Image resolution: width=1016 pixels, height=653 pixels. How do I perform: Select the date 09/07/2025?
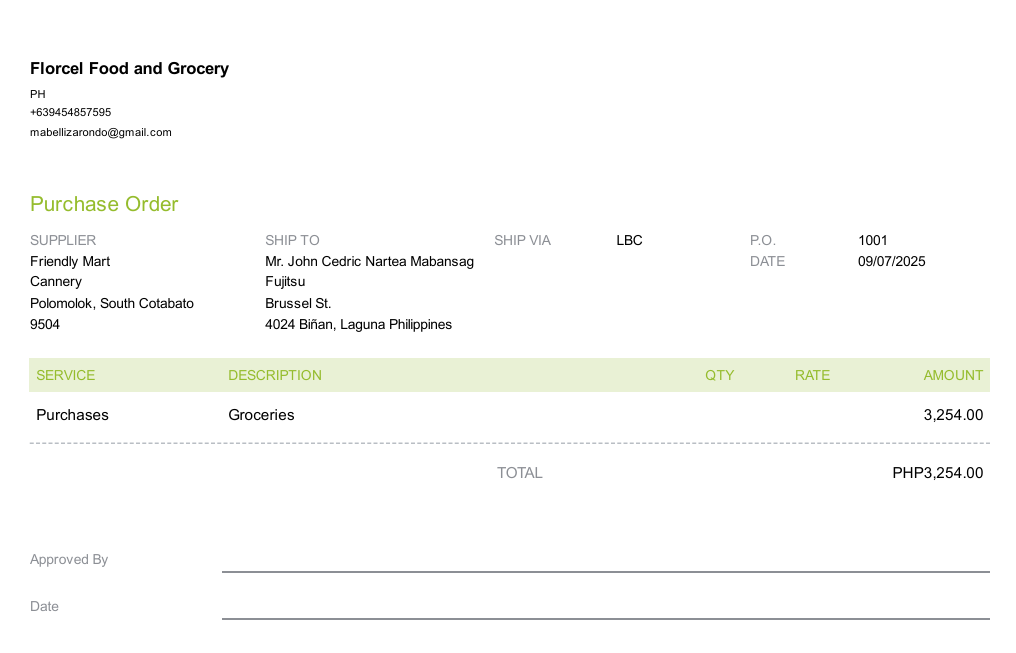click(x=892, y=261)
